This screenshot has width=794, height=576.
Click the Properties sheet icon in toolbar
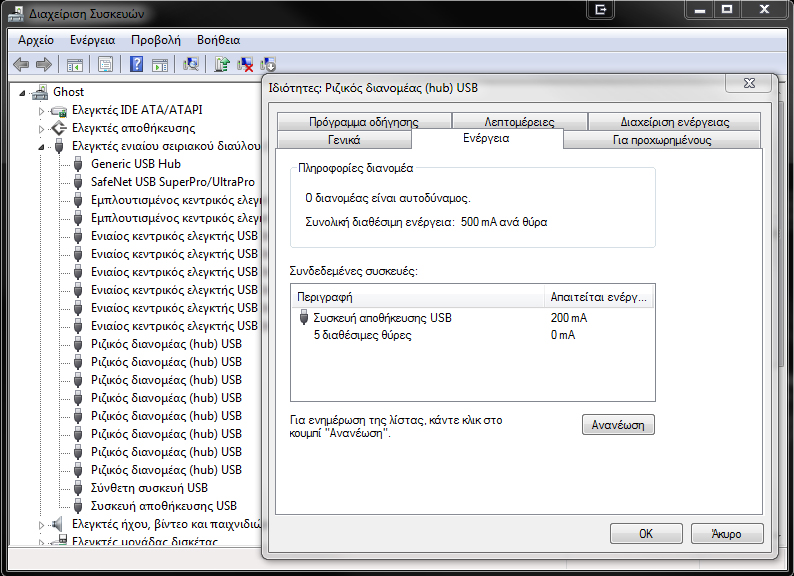[105, 65]
